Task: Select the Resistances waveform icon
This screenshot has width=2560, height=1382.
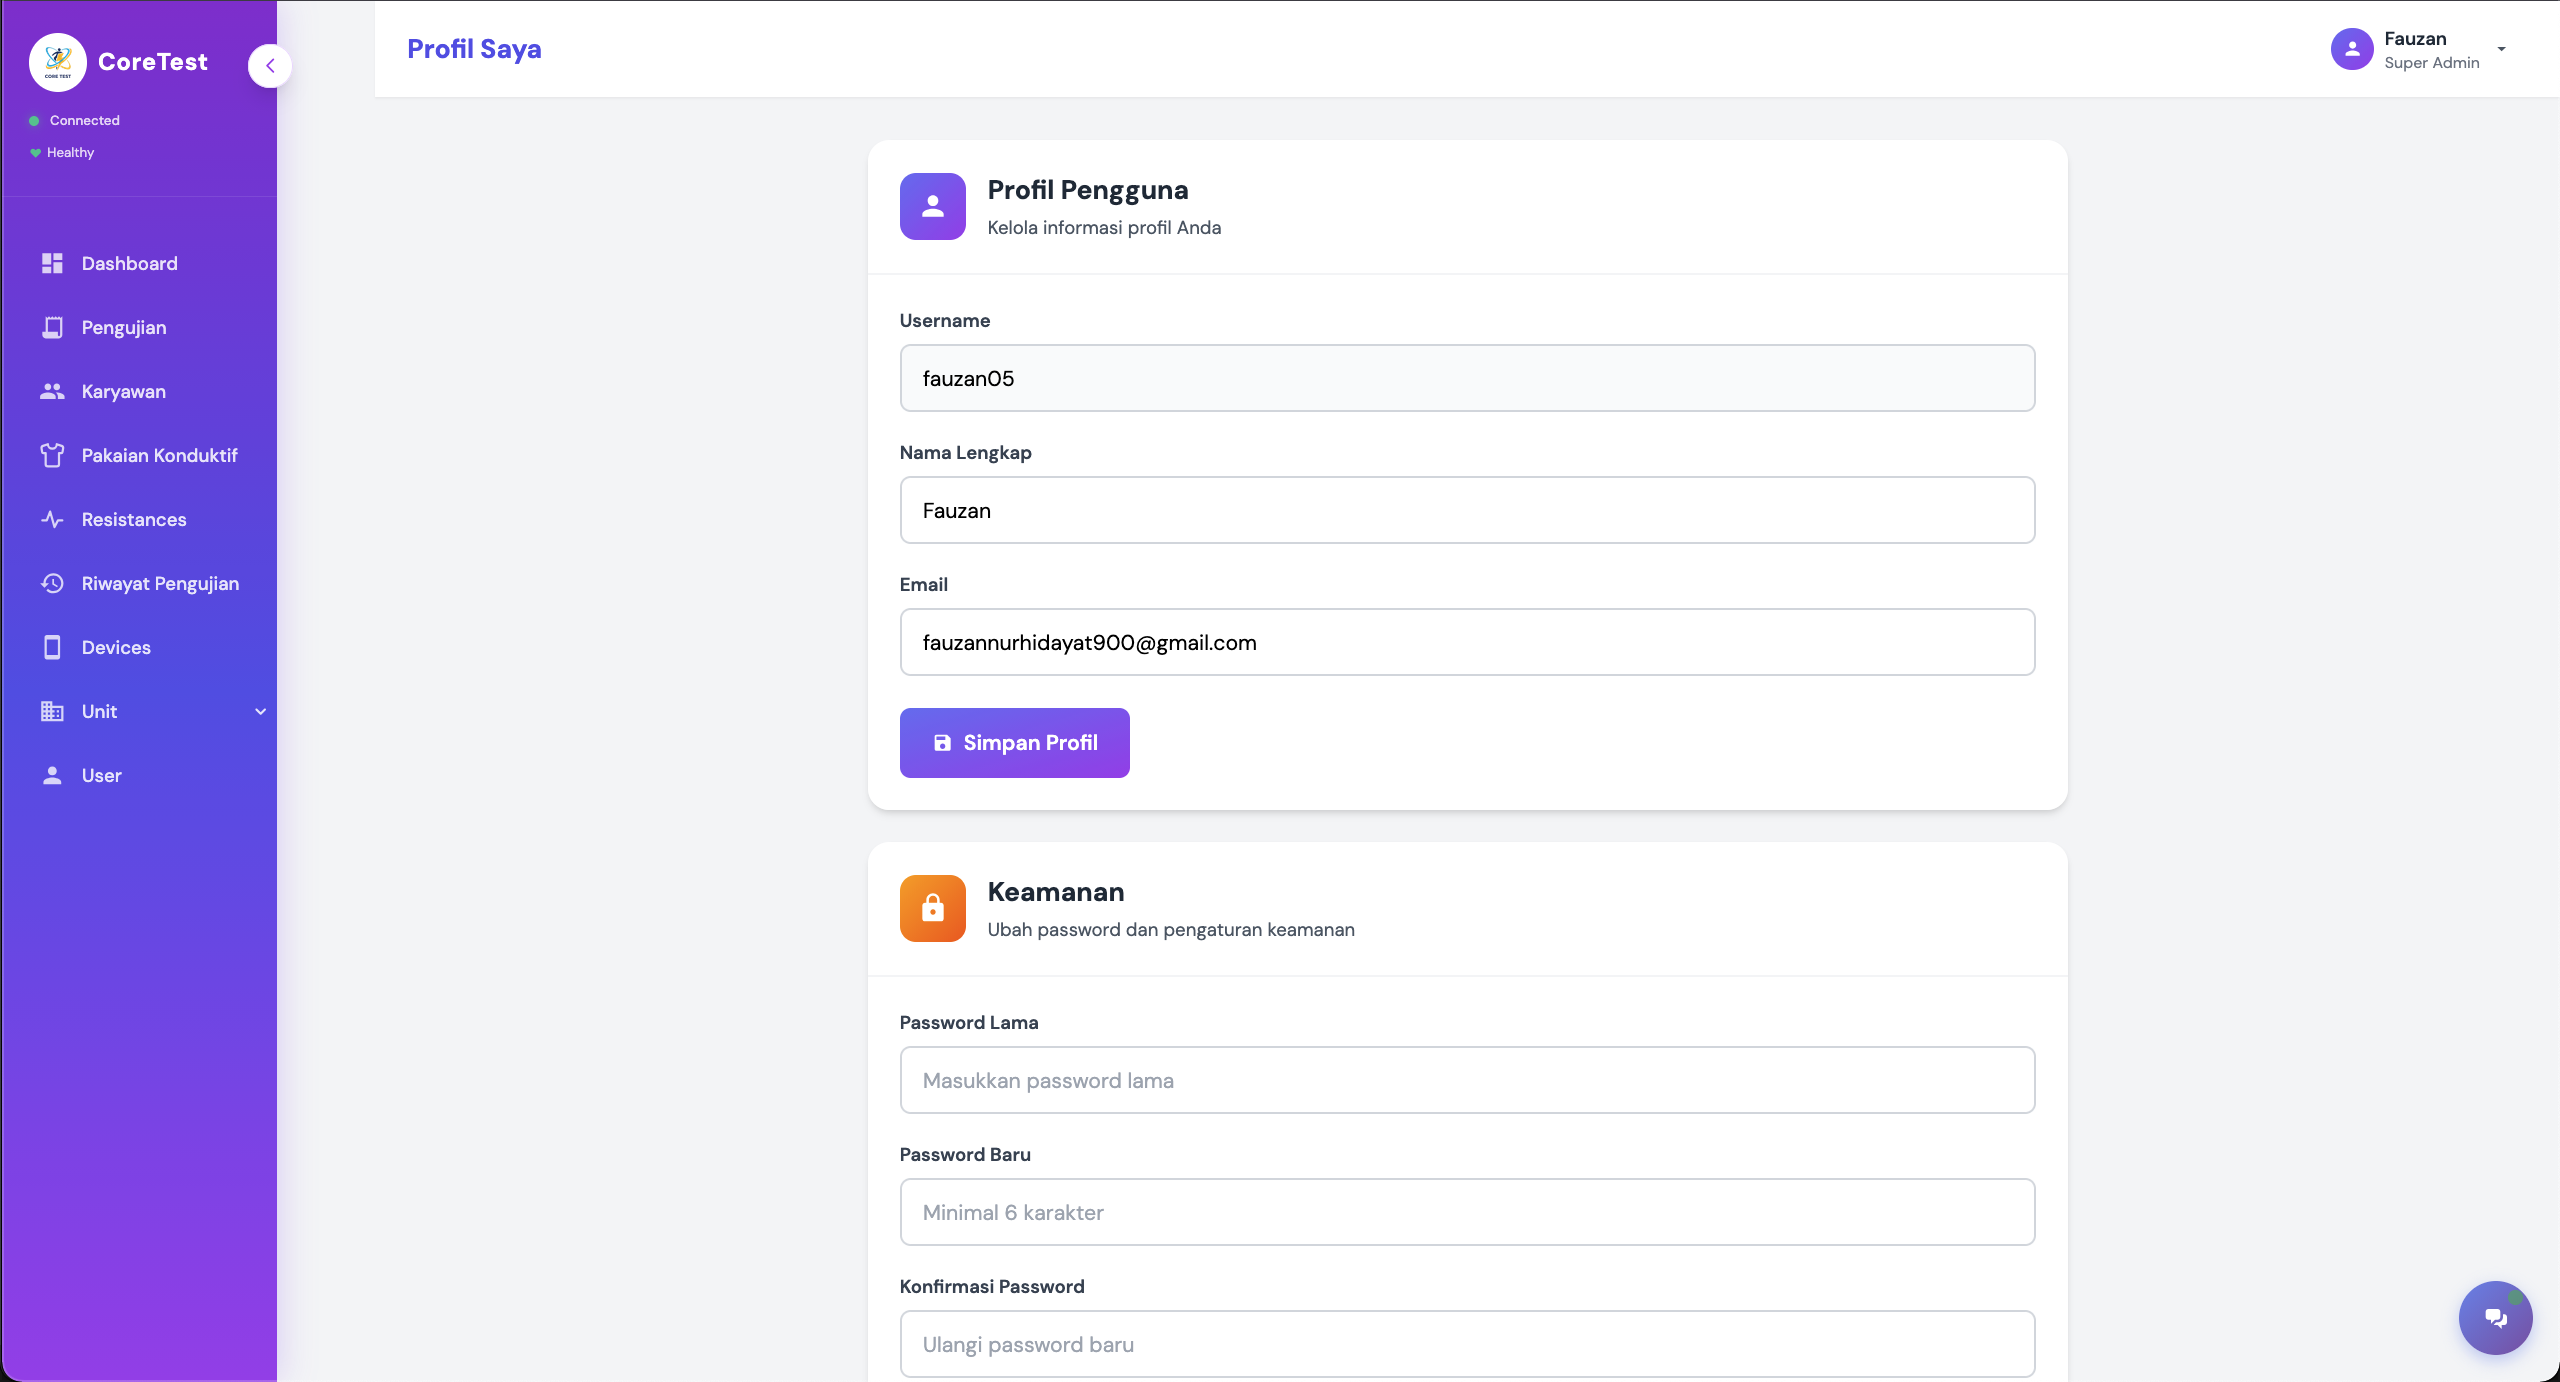Action: pos(53,519)
